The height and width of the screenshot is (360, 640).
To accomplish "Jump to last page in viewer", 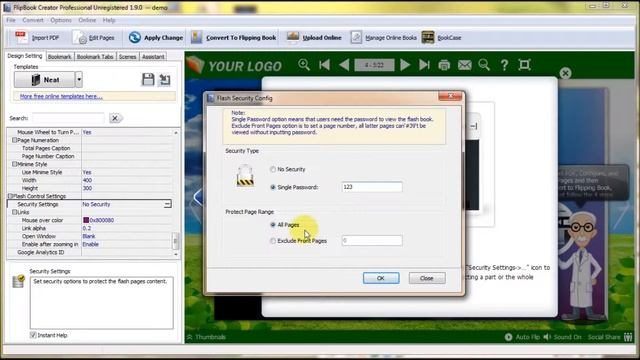I will tap(424, 64).
